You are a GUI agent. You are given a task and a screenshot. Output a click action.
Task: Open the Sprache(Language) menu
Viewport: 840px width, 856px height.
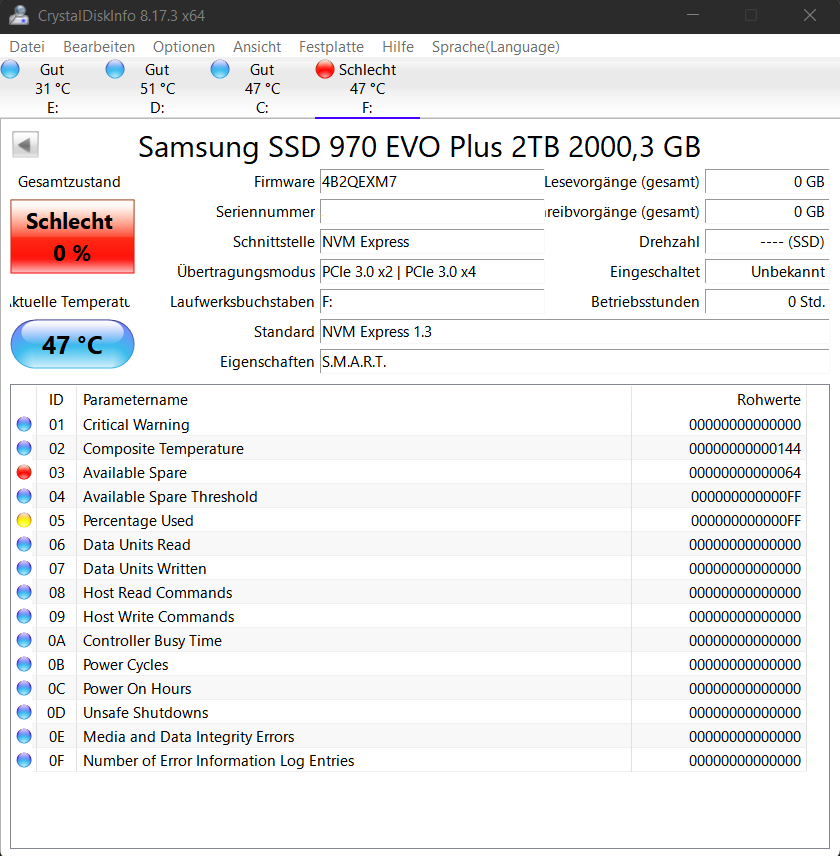[496, 47]
